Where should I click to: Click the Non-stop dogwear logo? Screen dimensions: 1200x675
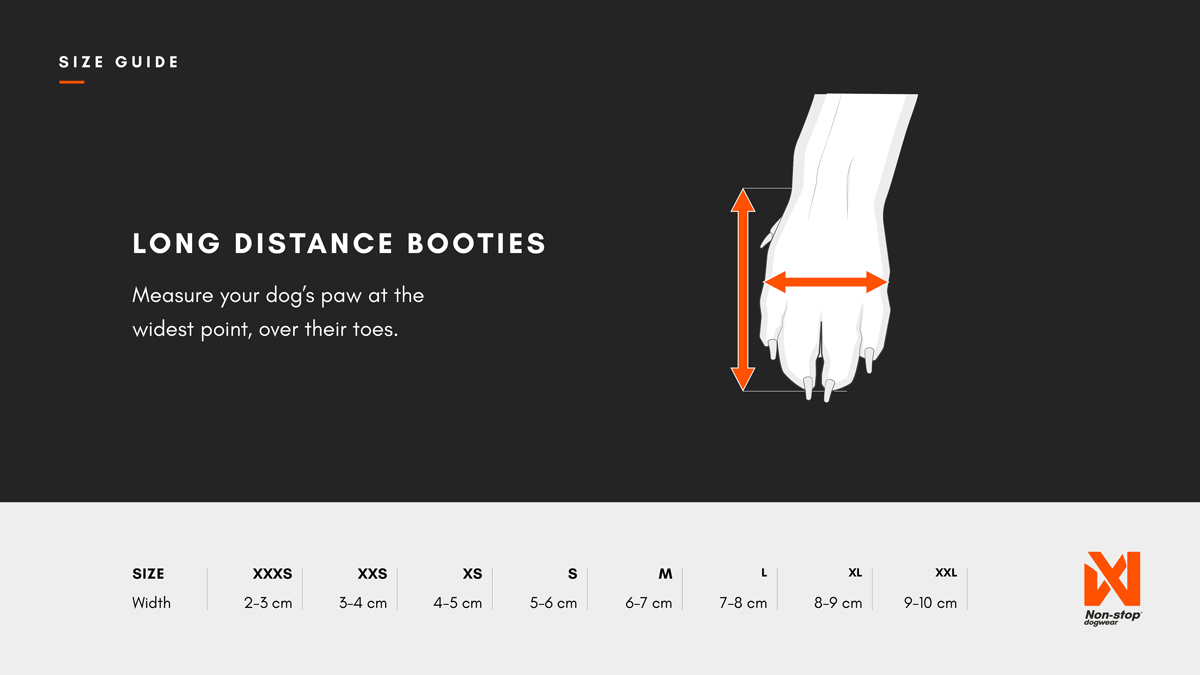tap(1112, 590)
